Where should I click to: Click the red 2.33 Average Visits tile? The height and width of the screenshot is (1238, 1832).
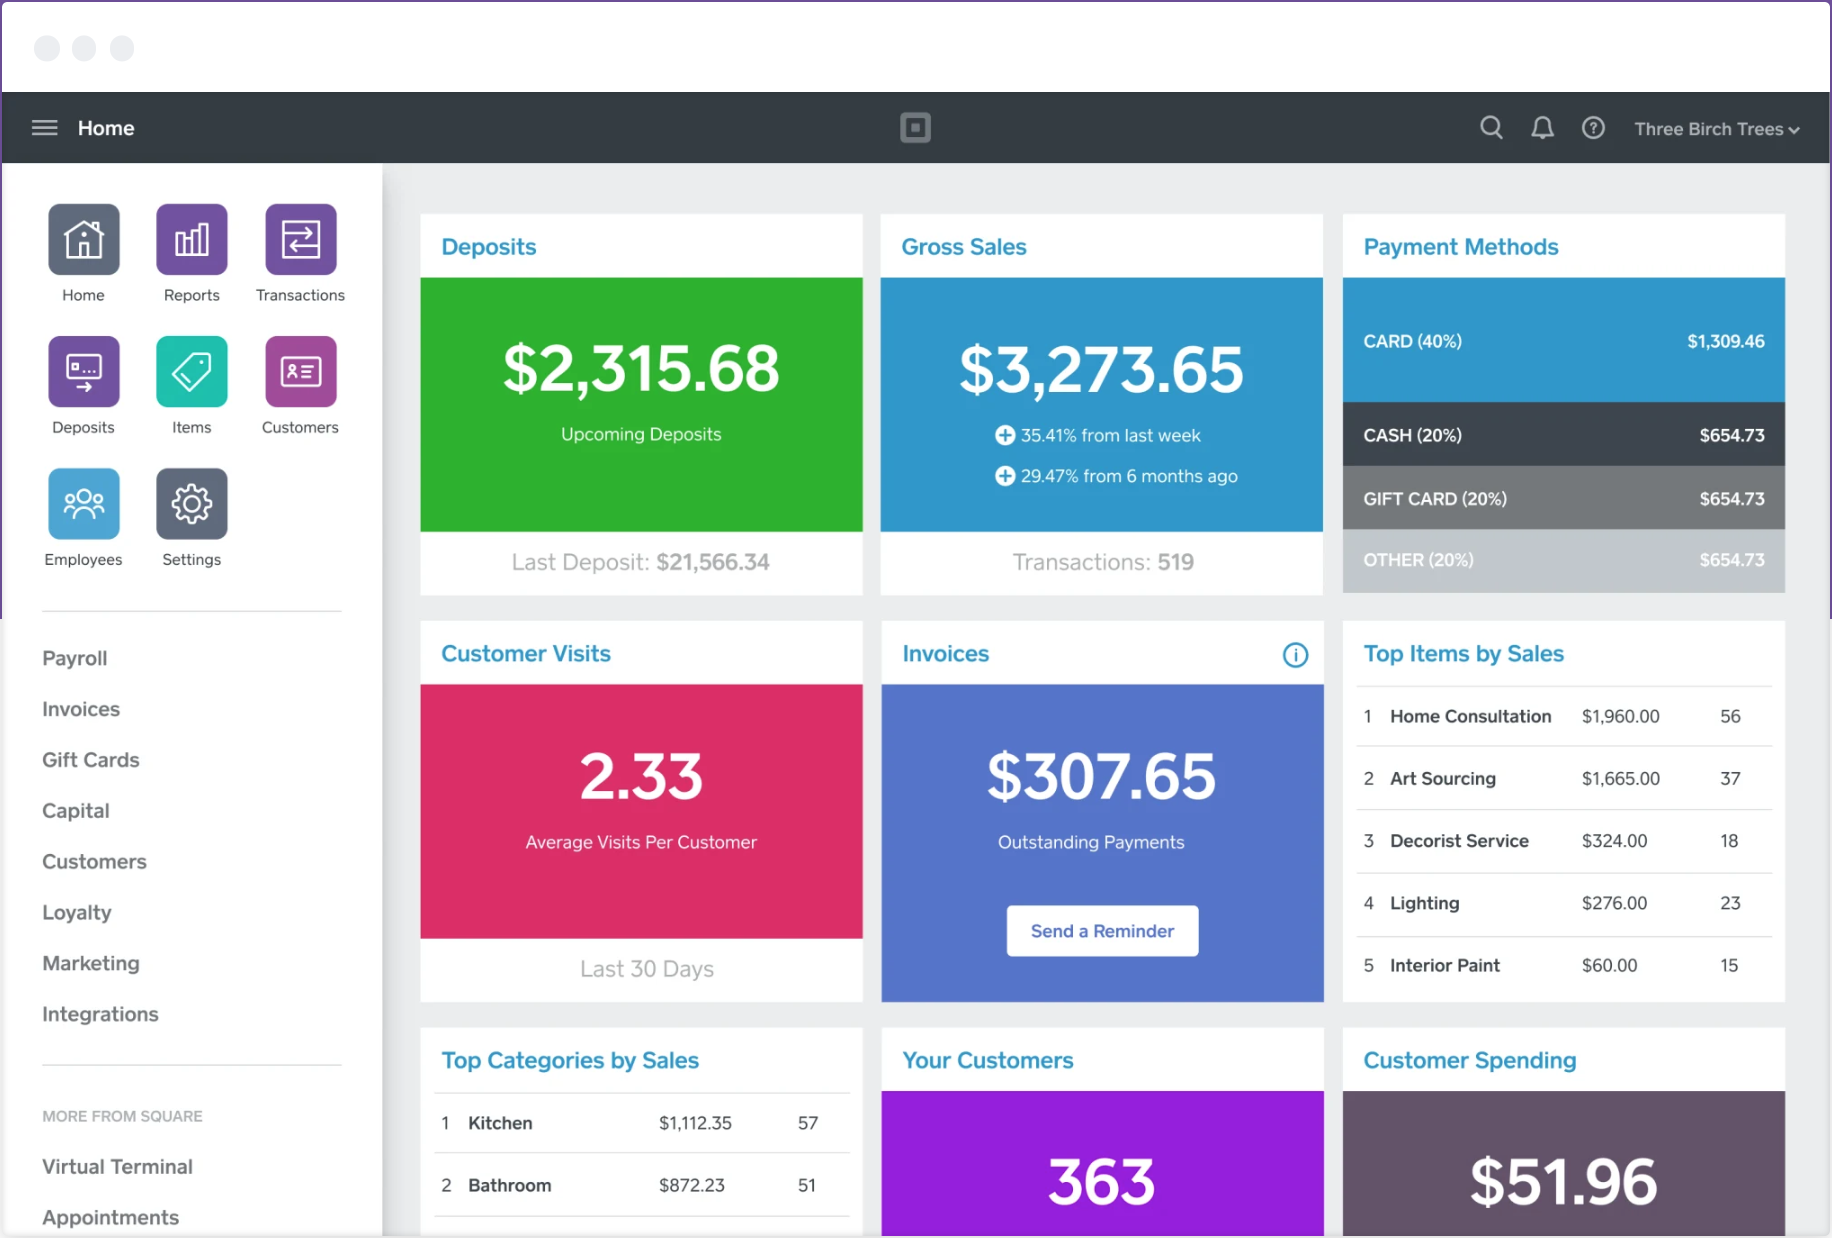[x=641, y=811]
